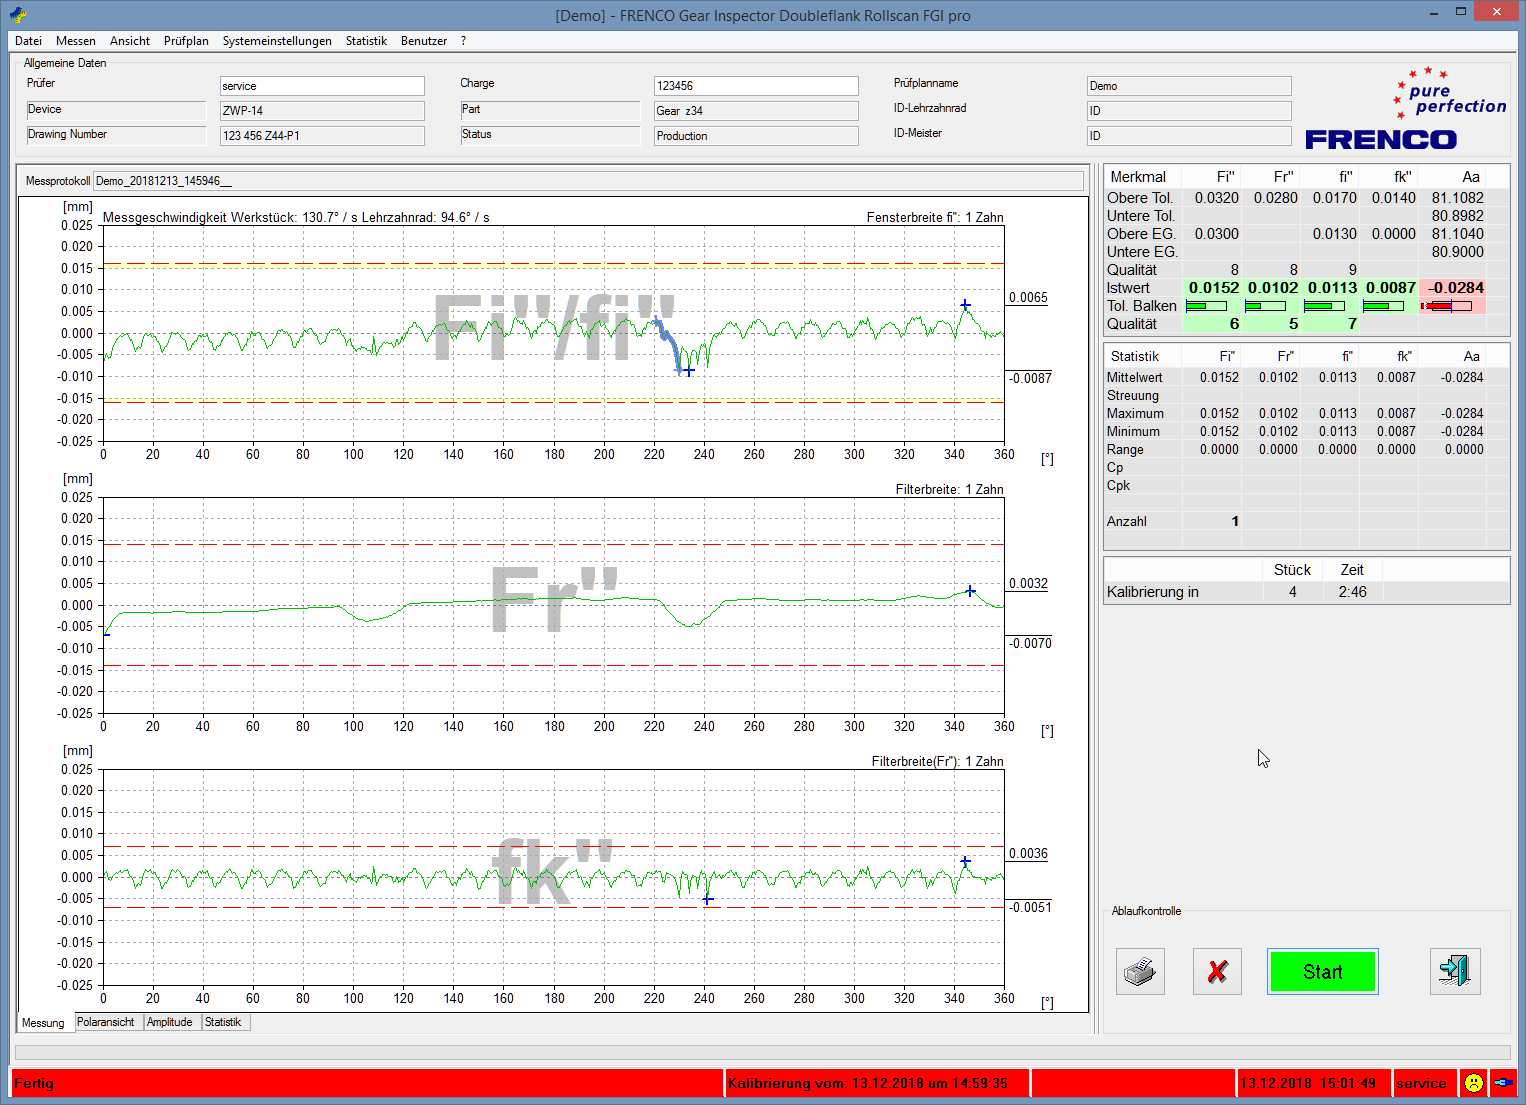Open the Datei menu
Viewport: 1526px width, 1105px height.
[28, 41]
